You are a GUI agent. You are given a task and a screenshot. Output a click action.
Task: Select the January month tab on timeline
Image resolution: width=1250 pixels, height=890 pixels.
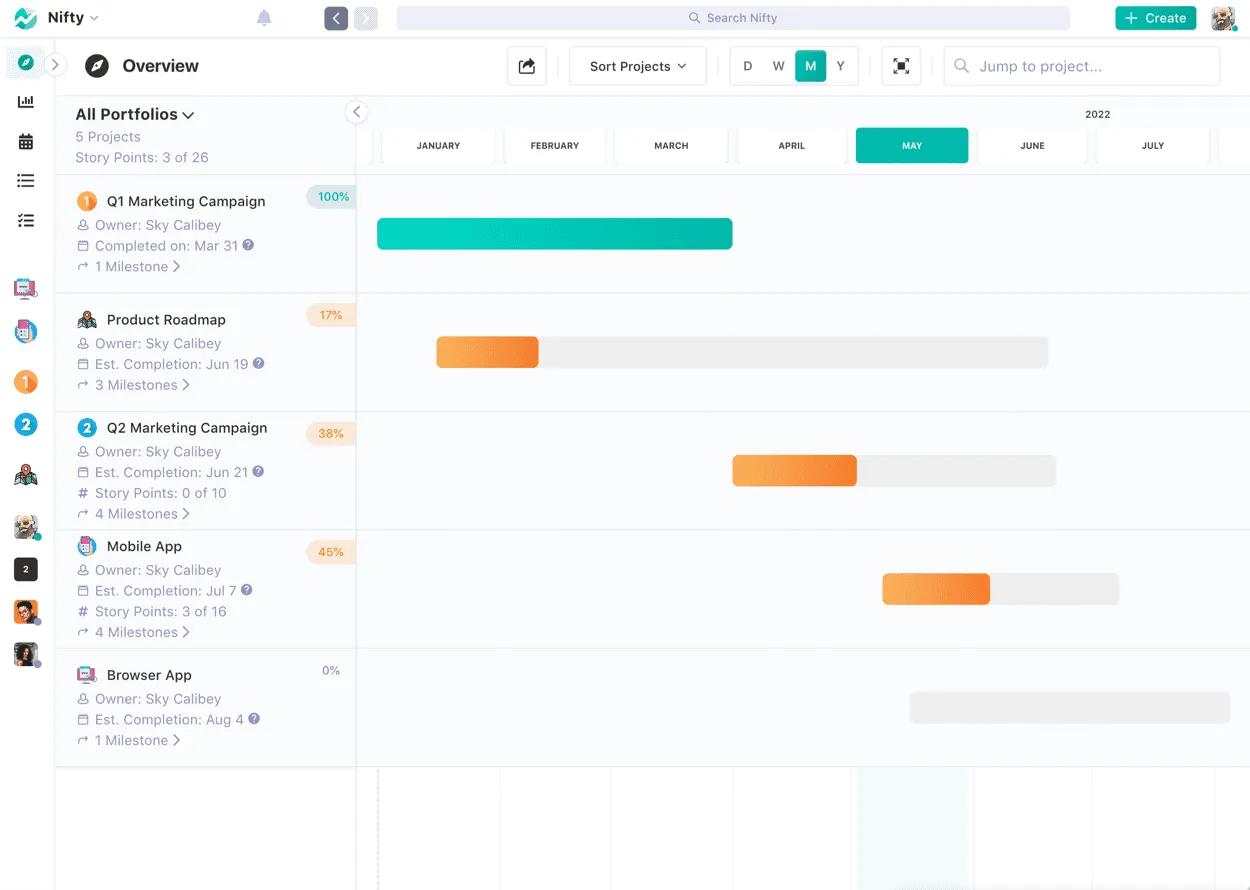(437, 145)
